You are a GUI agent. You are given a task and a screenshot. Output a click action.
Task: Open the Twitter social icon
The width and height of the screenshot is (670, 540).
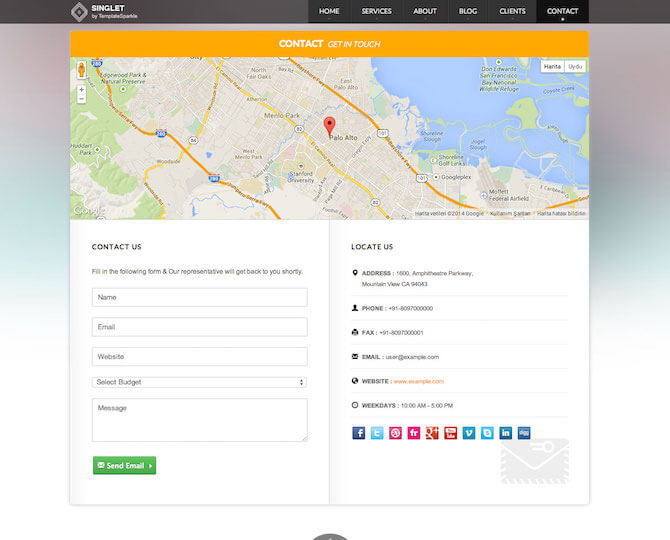(x=377, y=433)
